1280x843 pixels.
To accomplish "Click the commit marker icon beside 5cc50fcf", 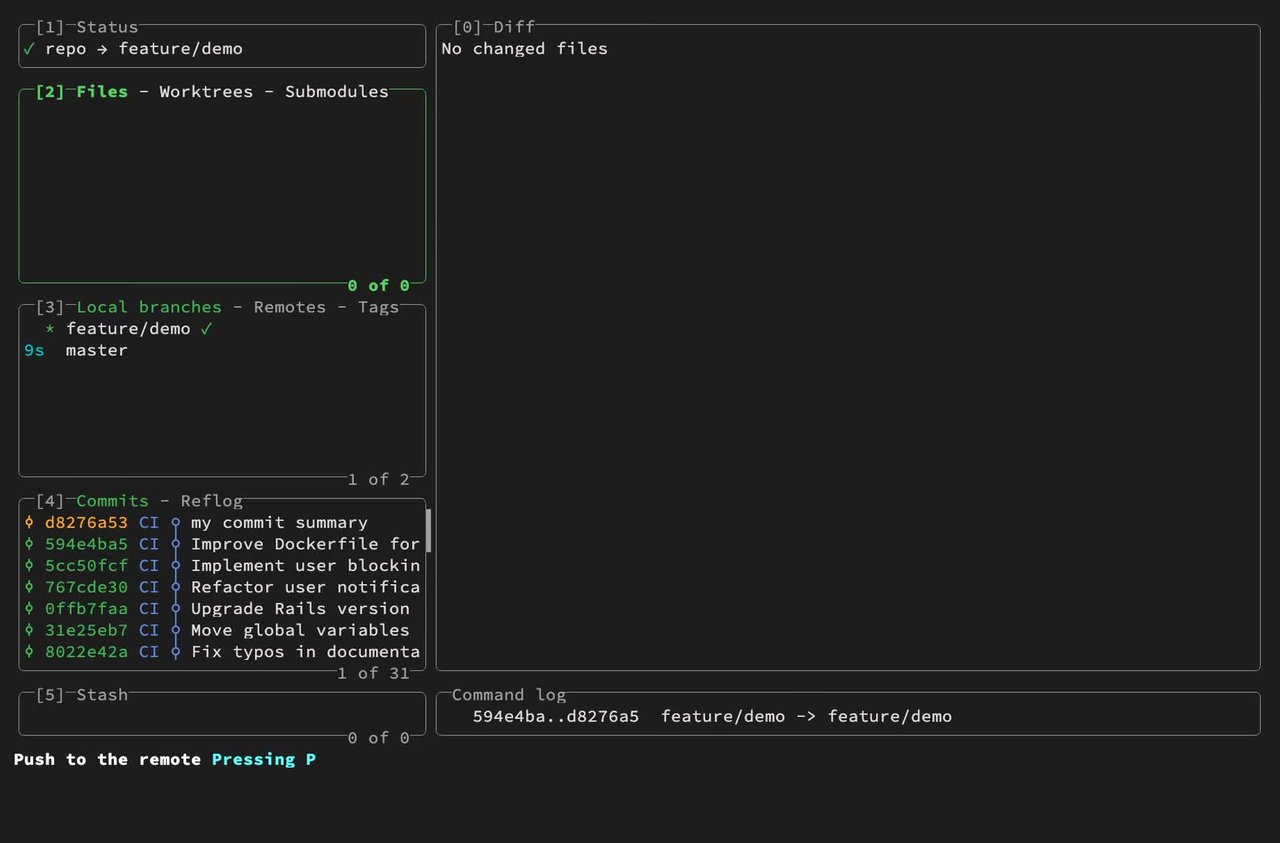I will [29, 566].
